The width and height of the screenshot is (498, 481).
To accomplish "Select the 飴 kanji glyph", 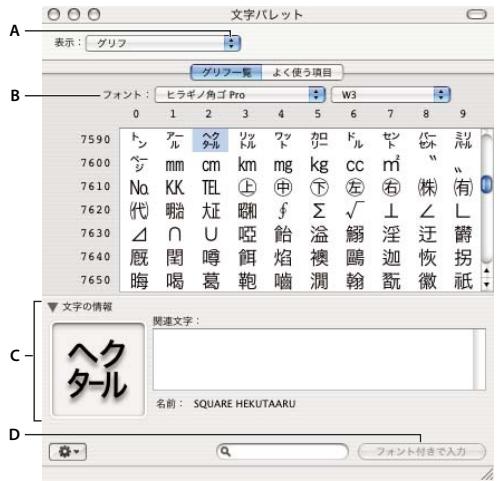I will pyautogui.click(x=283, y=234).
